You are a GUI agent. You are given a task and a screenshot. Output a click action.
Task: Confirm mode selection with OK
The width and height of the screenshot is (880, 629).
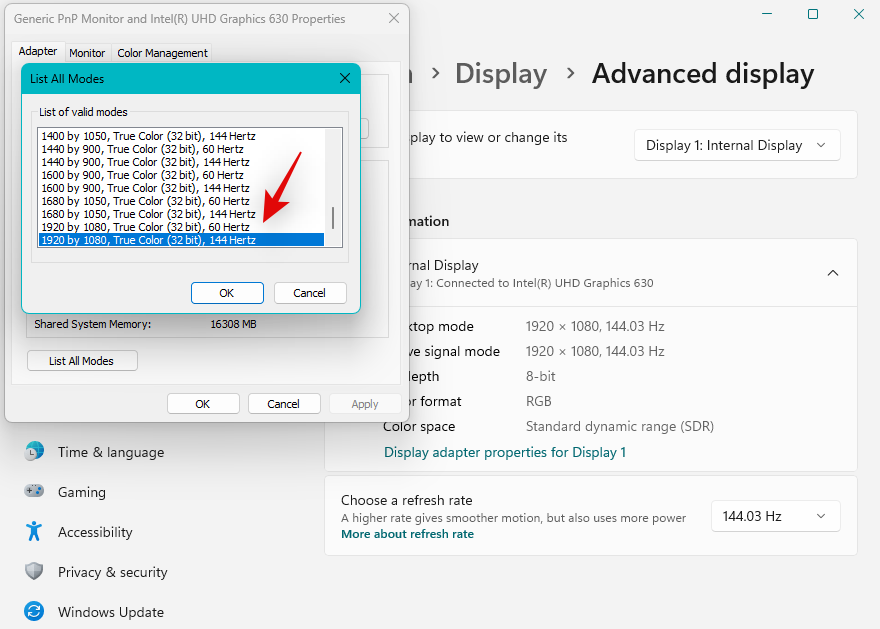227,292
